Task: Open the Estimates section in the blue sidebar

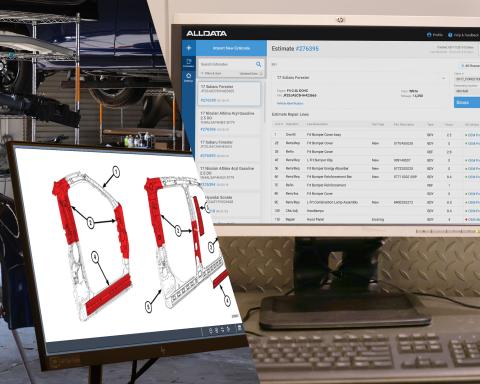Action: coord(189,62)
